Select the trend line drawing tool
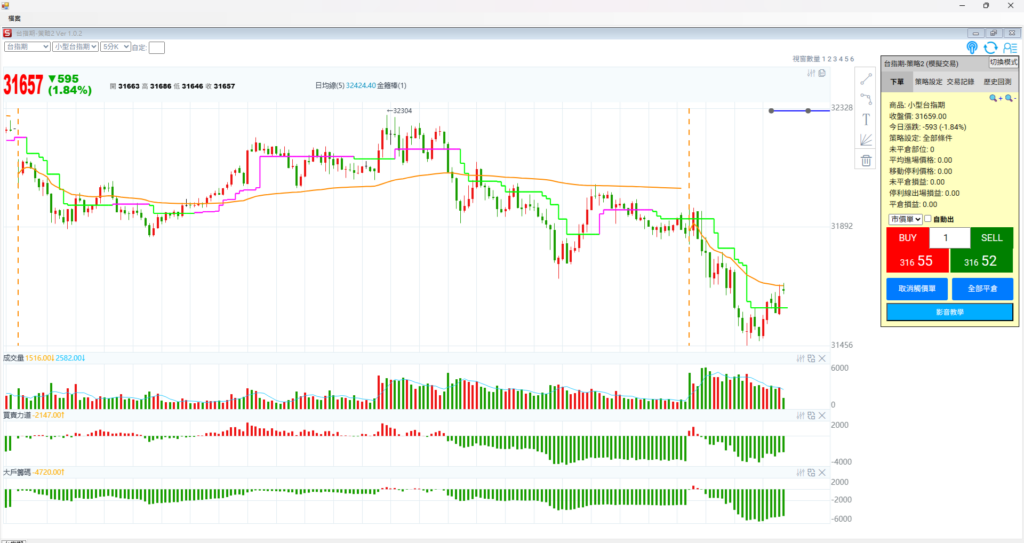The image size is (1024, 543). pos(866,78)
